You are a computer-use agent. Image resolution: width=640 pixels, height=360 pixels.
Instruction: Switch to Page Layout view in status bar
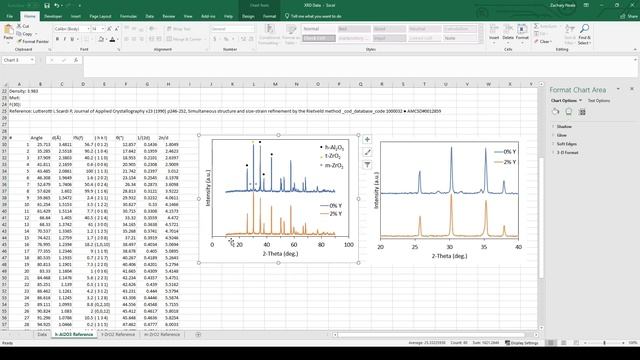point(563,343)
